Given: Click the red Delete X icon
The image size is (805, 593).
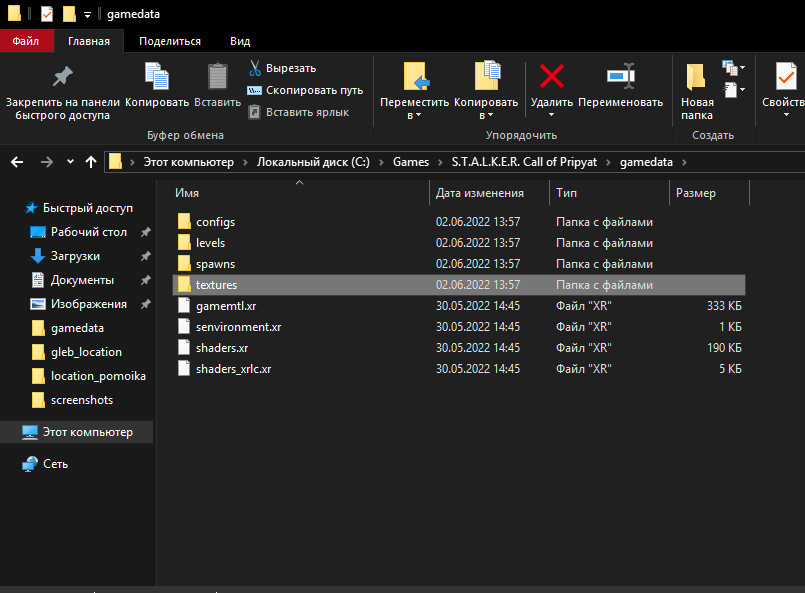Looking at the screenshot, I should (x=551, y=77).
